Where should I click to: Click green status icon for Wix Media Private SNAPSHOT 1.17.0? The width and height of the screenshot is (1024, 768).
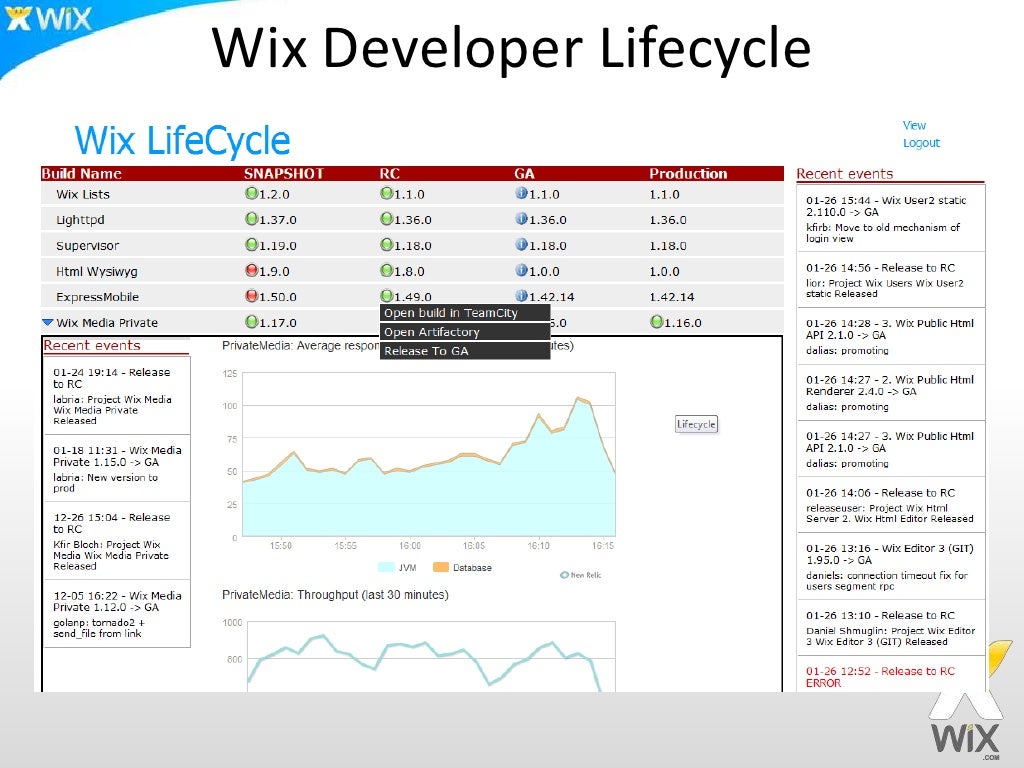click(251, 321)
